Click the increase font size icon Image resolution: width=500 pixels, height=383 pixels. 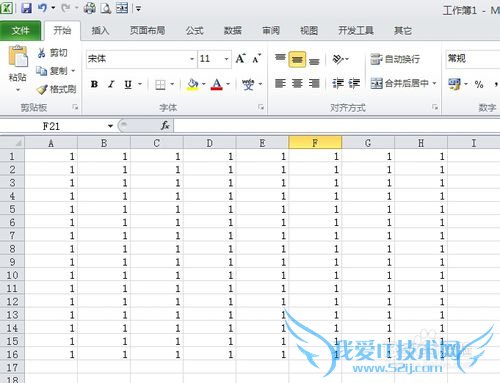pyautogui.click(x=240, y=59)
